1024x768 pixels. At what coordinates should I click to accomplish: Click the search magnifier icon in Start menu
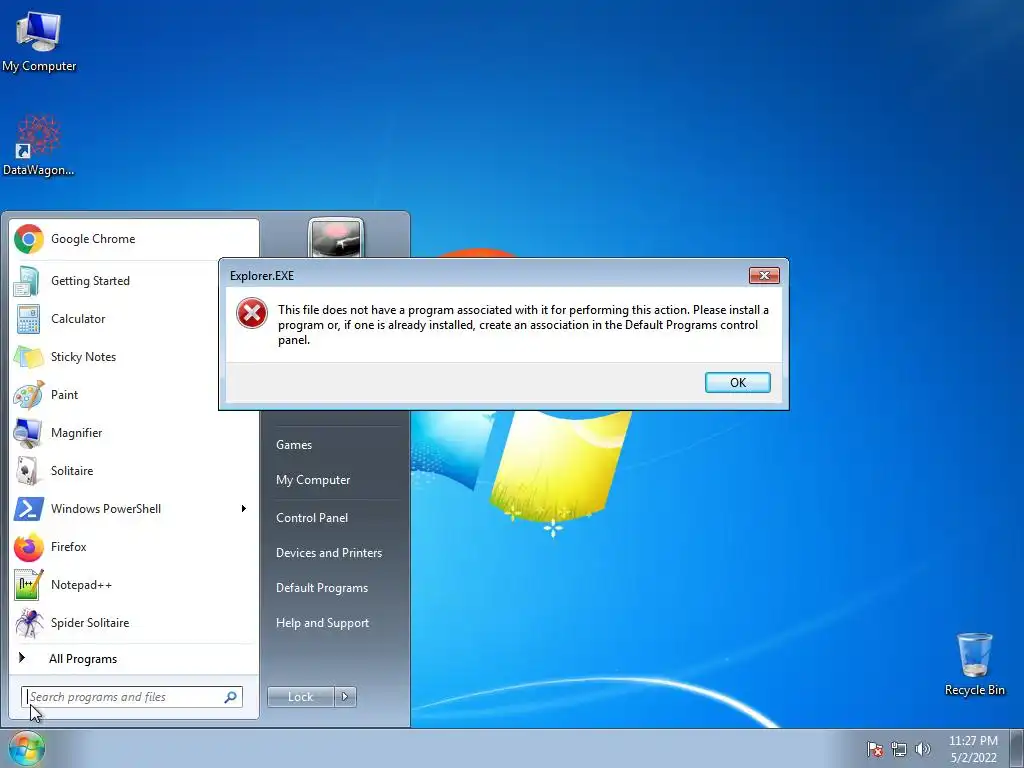pos(231,697)
